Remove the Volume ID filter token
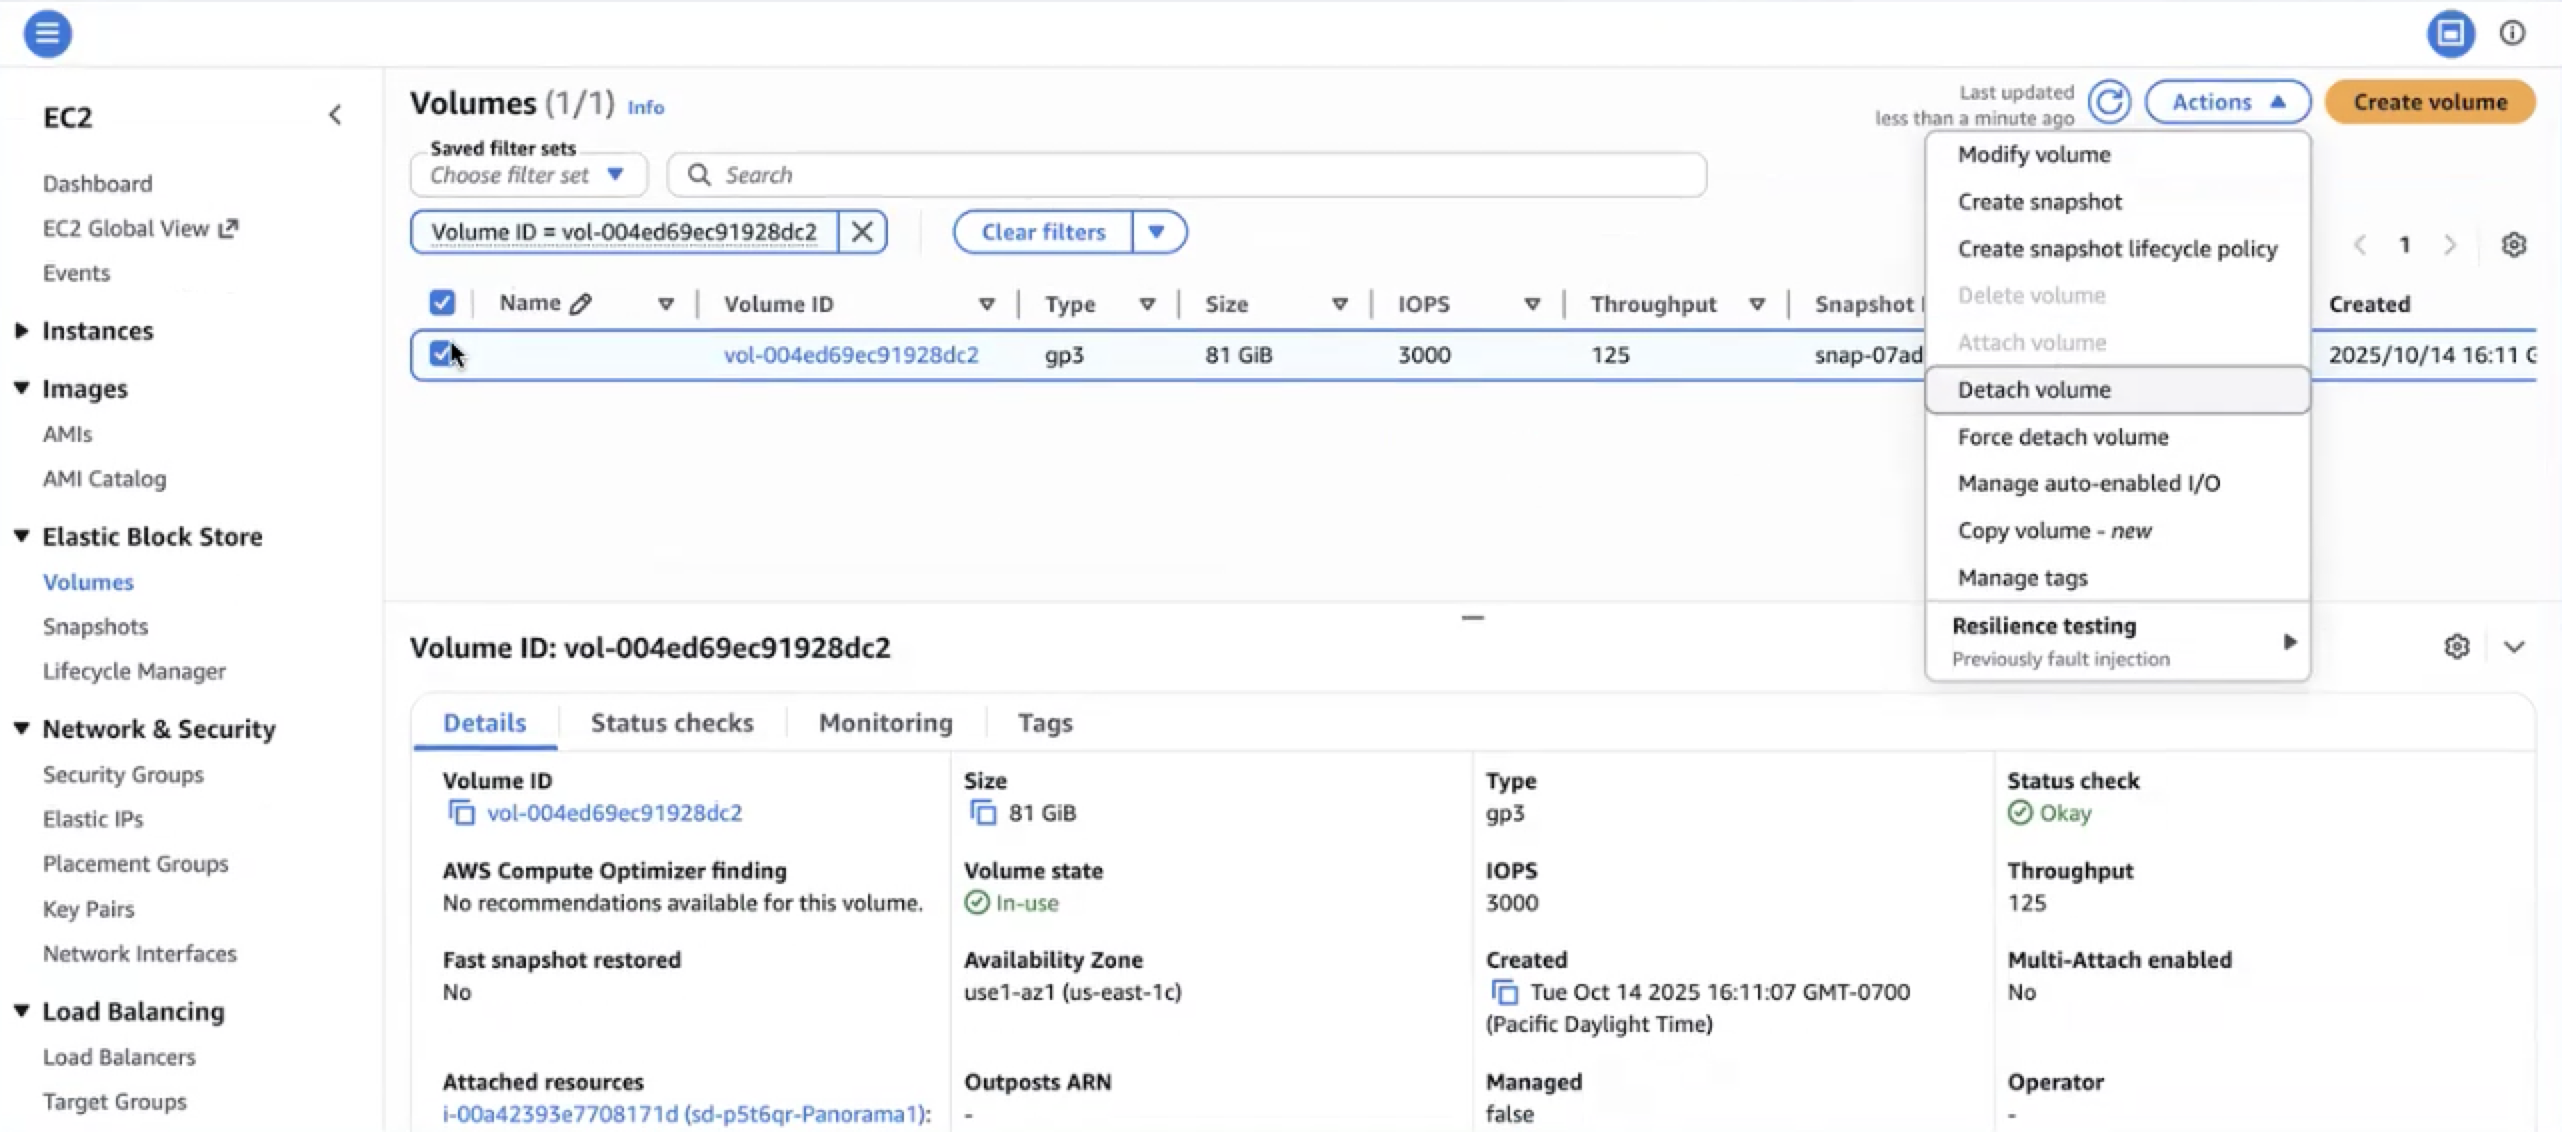This screenshot has height=1132, width=2562. 862,232
